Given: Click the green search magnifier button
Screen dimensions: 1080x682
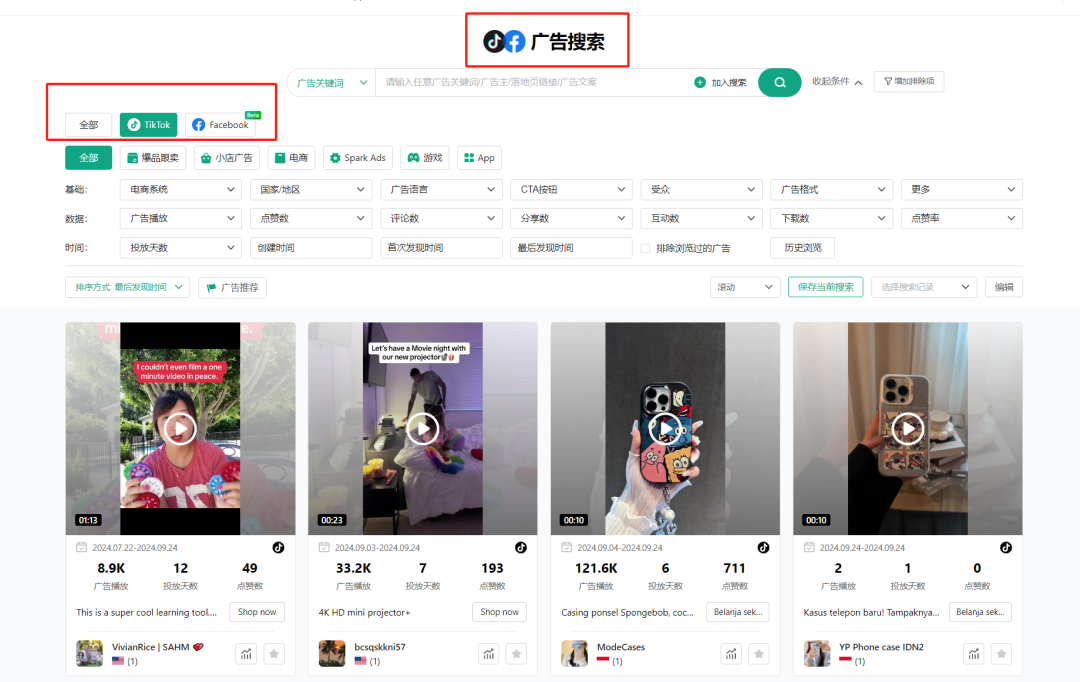Looking at the screenshot, I should tap(779, 83).
